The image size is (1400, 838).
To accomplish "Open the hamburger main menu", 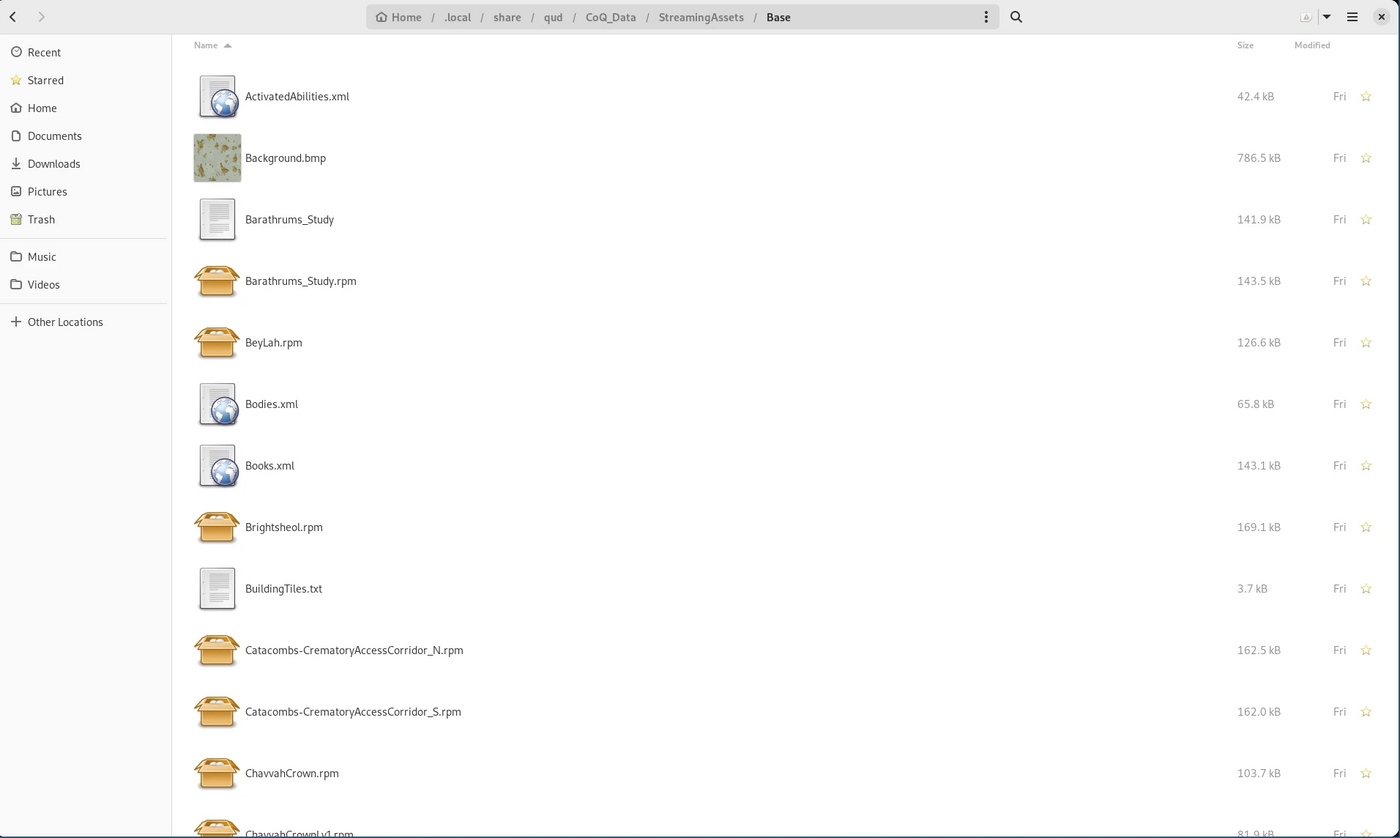I will pyautogui.click(x=1352, y=17).
